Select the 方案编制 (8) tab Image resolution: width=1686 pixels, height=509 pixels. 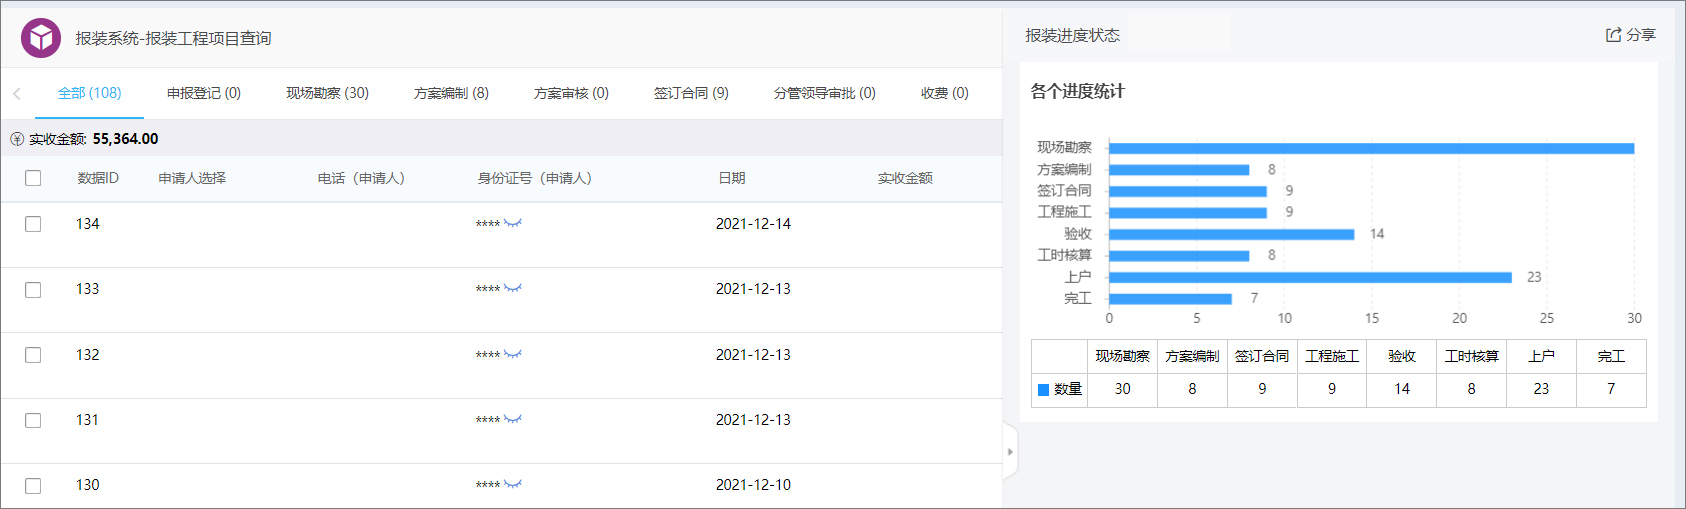tap(451, 93)
